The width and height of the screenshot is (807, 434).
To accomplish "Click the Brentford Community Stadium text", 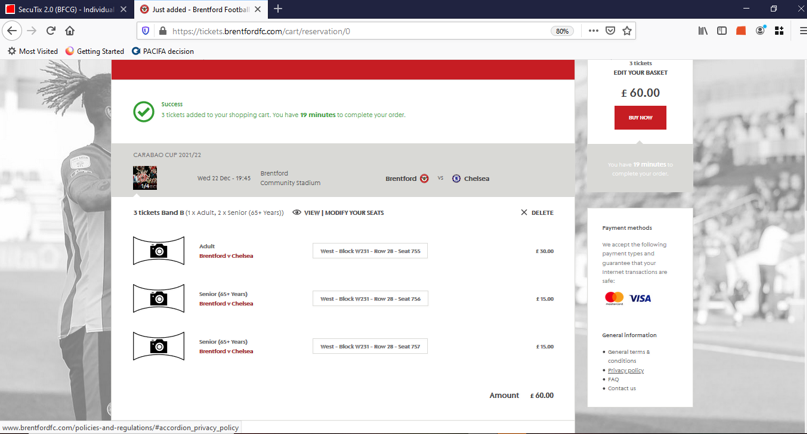I will (x=290, y=178).
